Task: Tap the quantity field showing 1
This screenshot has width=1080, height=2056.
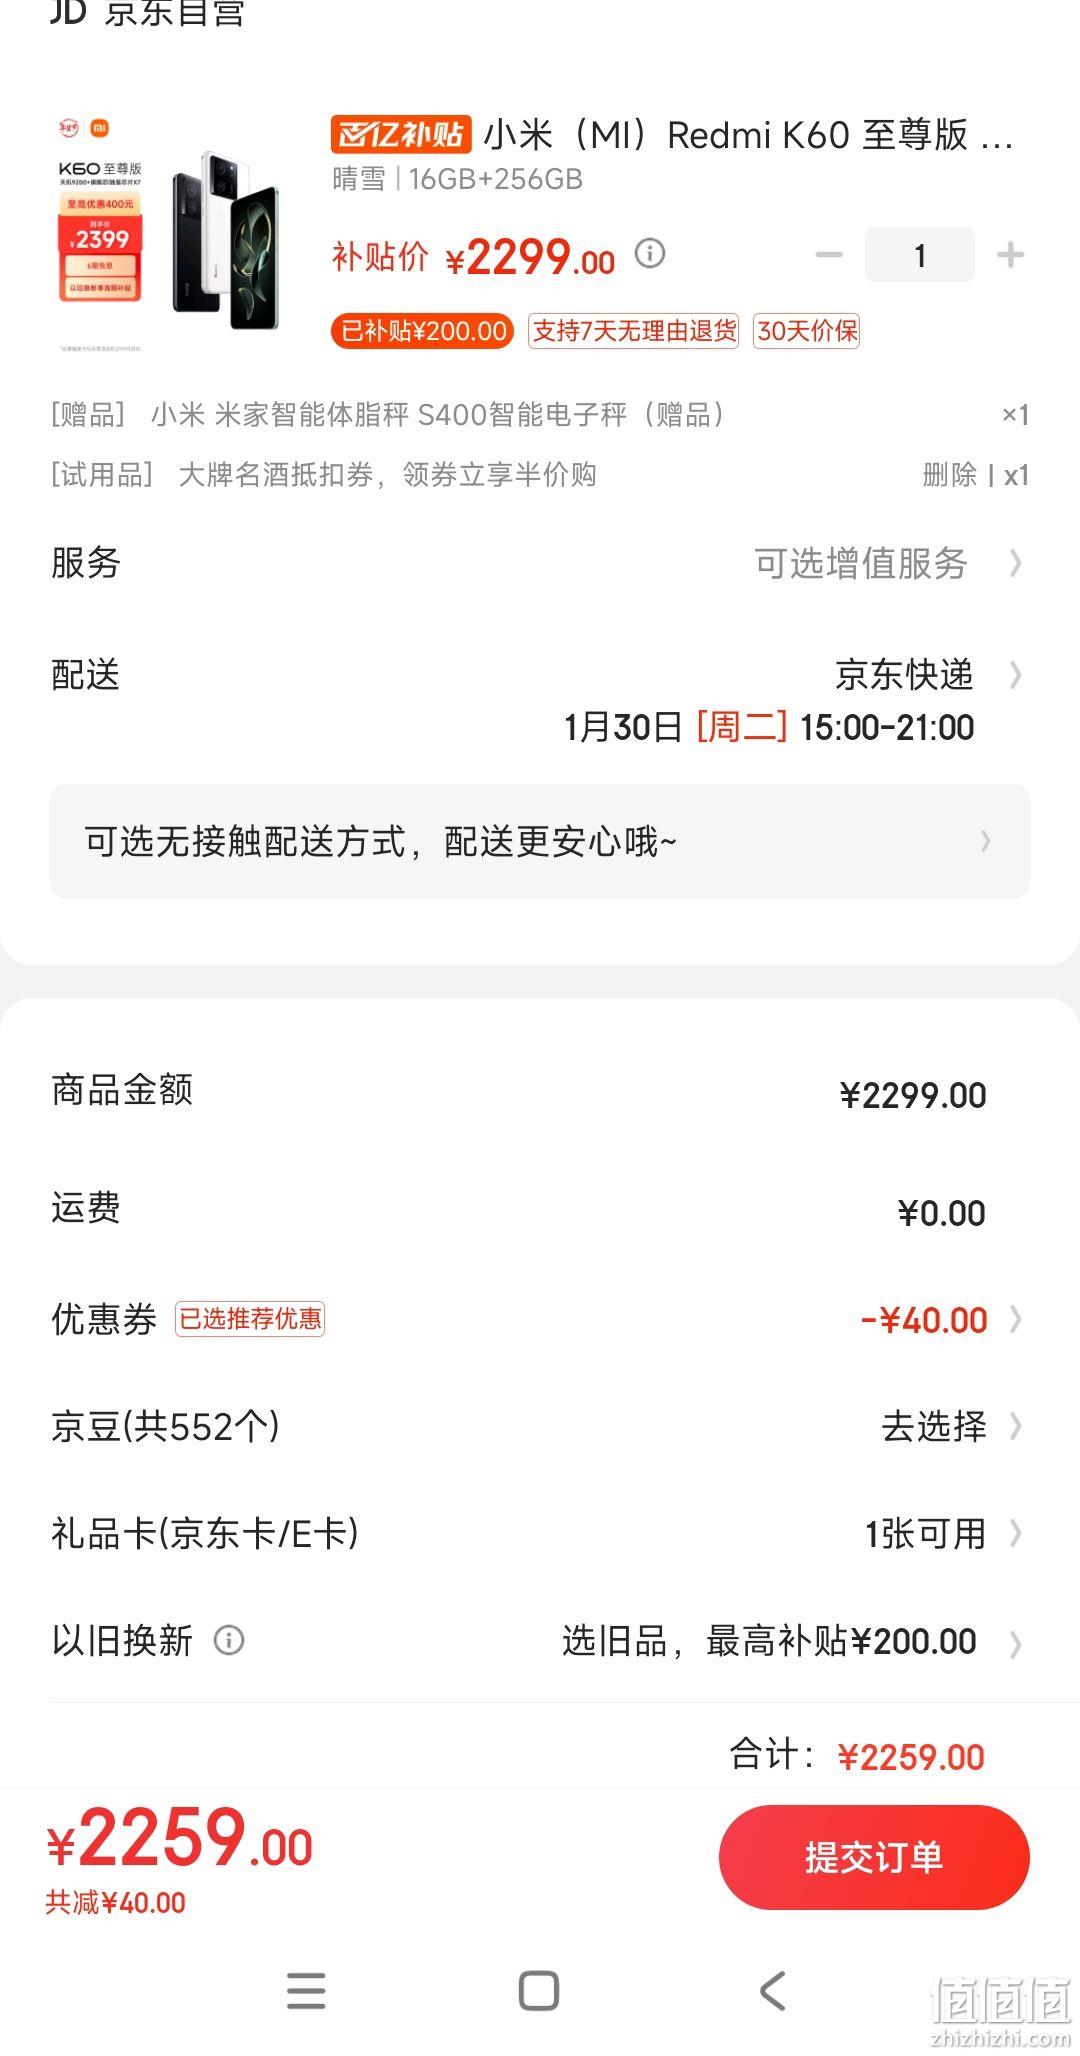Action: point(919,255)
